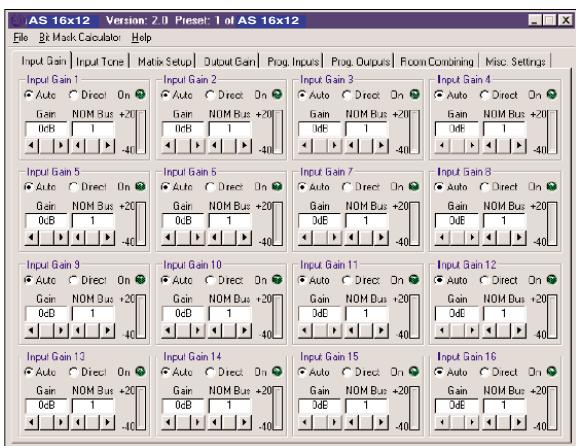This screenshot has width=576, height=446.
Task: Switch to the Matrix Setup tab
Action: [165, 62]
